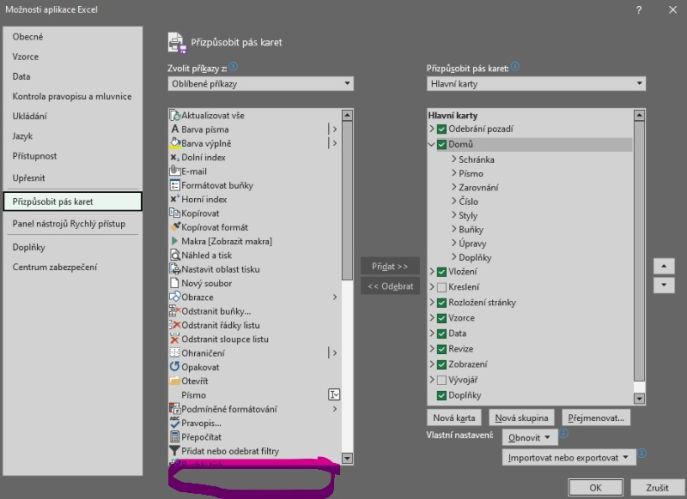Click the Nový soubor page icon

pos(175,283)
